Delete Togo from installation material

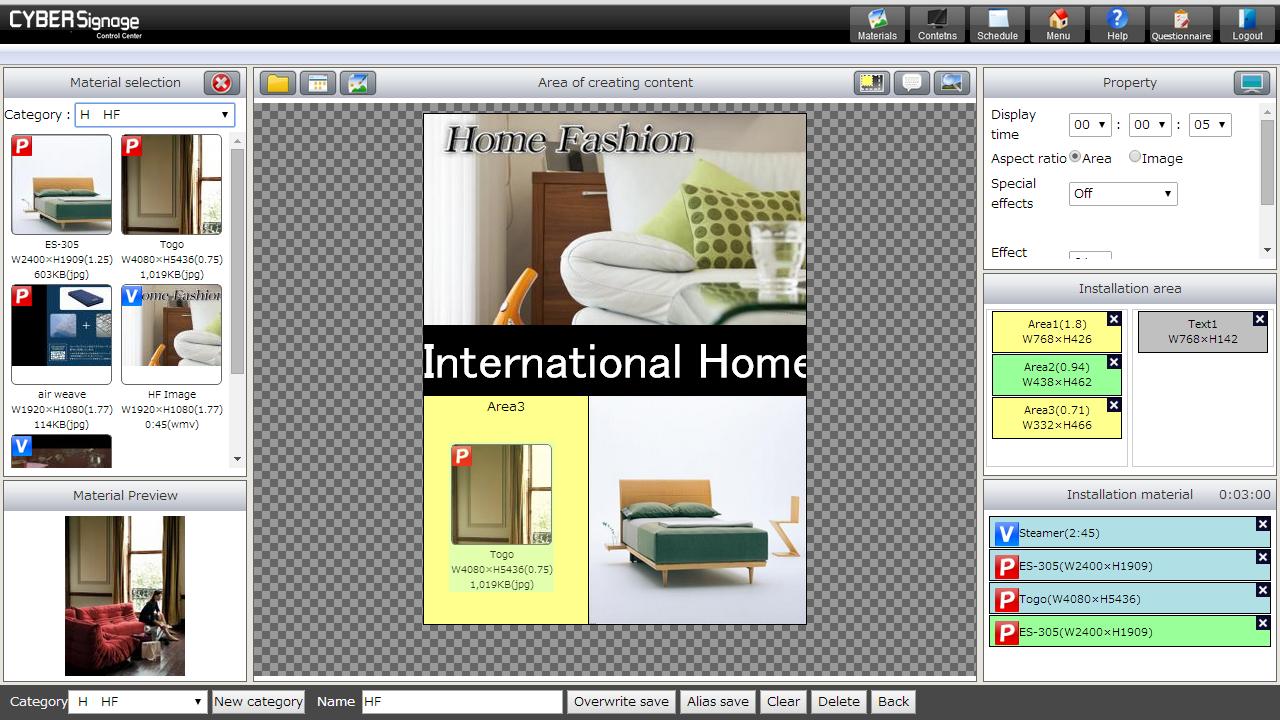pos(1263,590)
